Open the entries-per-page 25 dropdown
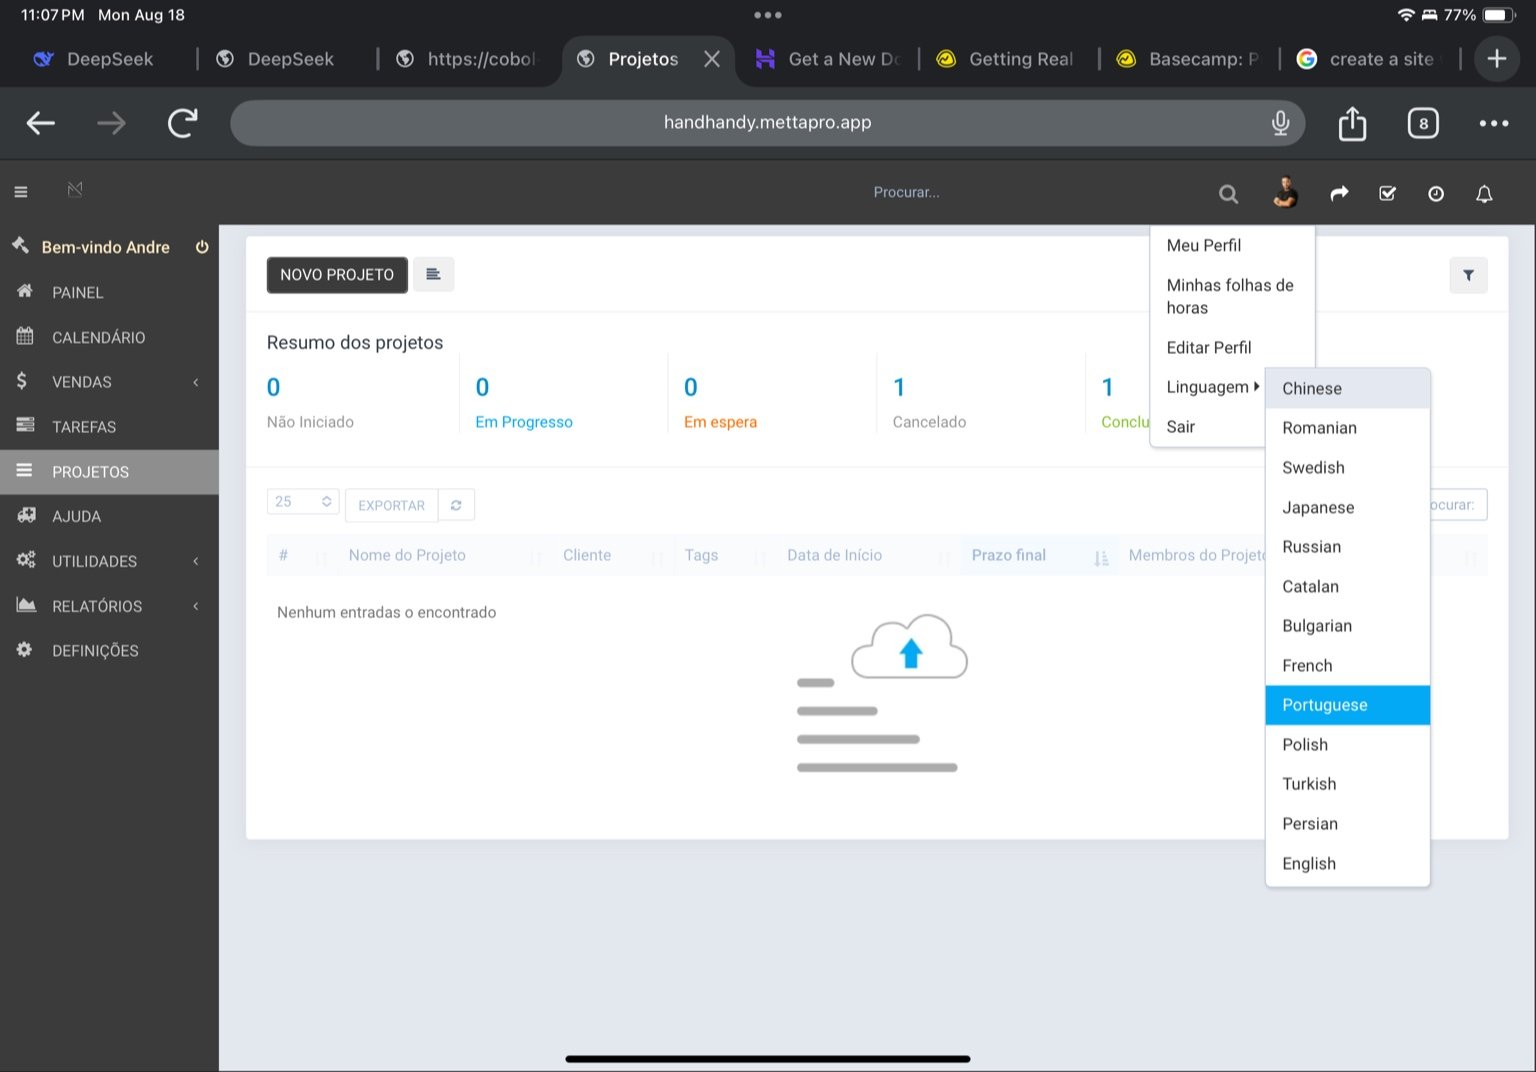The width and height of the screenshot is (1536, 1072). 302,501
